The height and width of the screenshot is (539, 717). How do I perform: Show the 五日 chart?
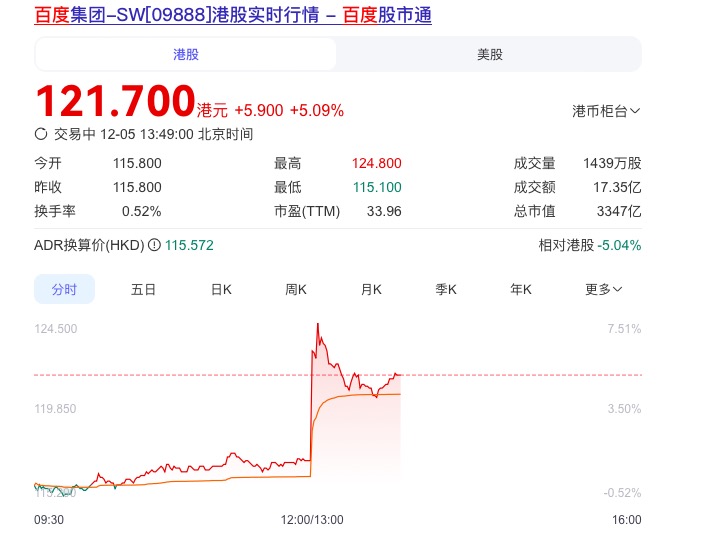tap(143, 289)
